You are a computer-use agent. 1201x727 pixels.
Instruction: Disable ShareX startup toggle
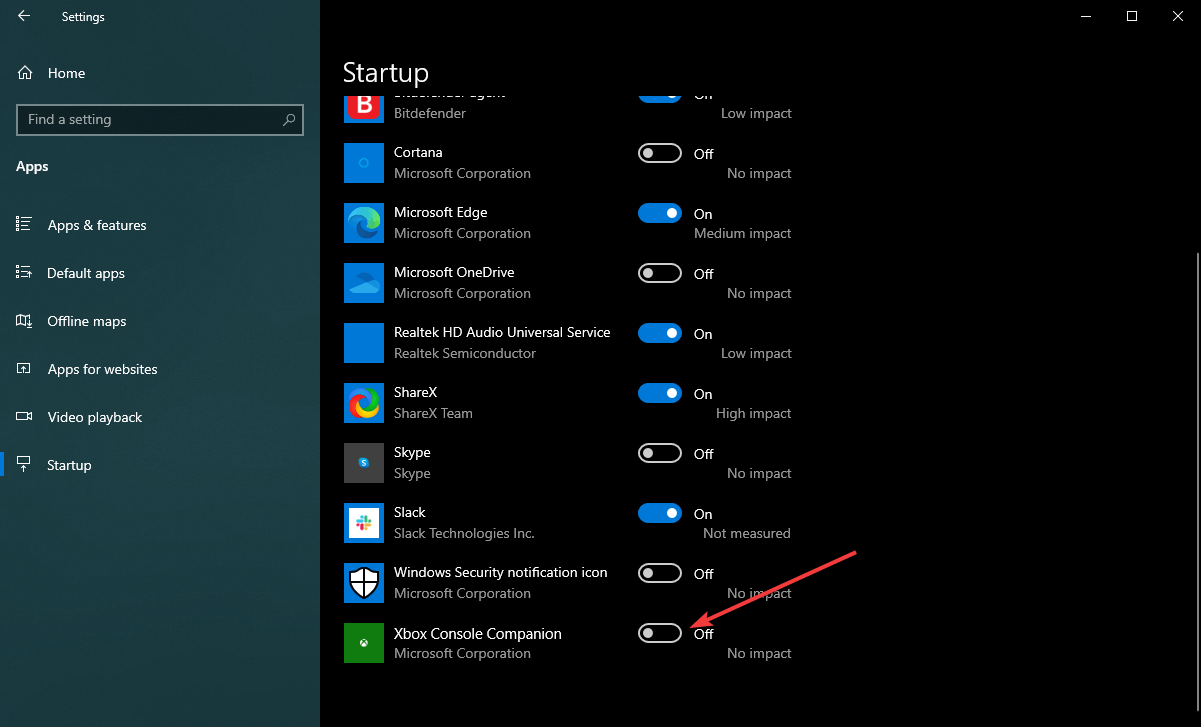click(x=660, y=393)
